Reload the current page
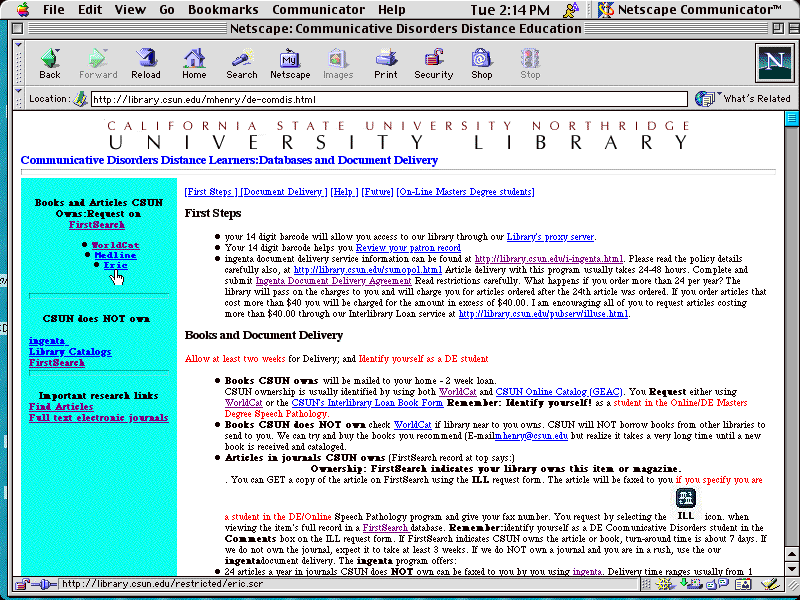 click(x=146, y=63)
